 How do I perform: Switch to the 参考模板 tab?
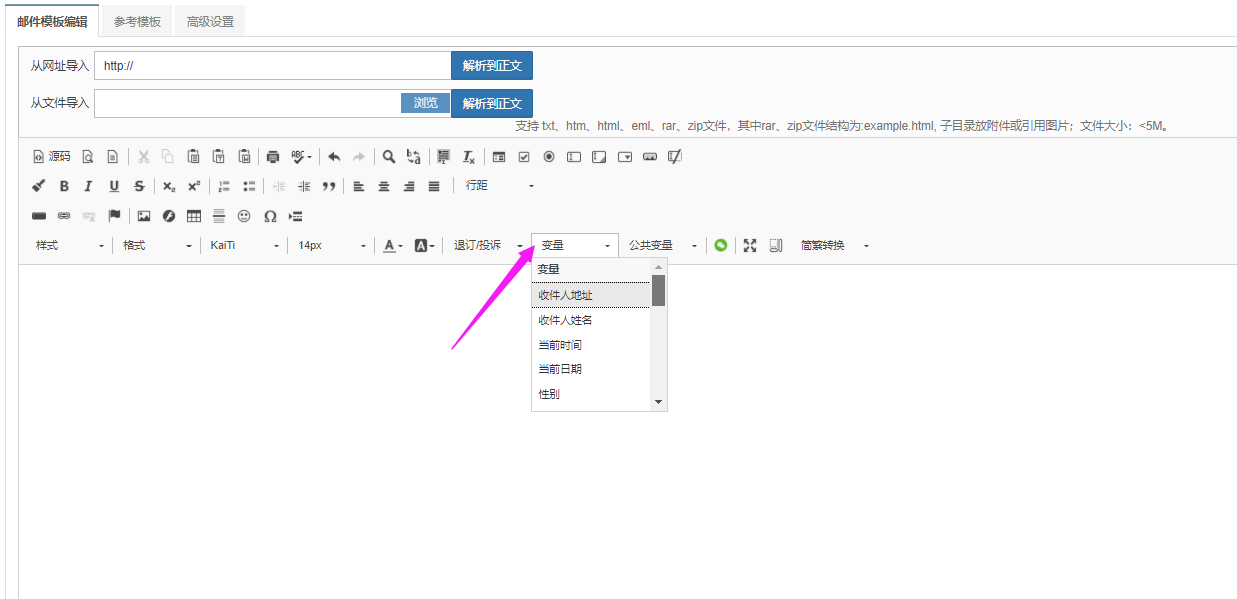[x=137, y=21]
